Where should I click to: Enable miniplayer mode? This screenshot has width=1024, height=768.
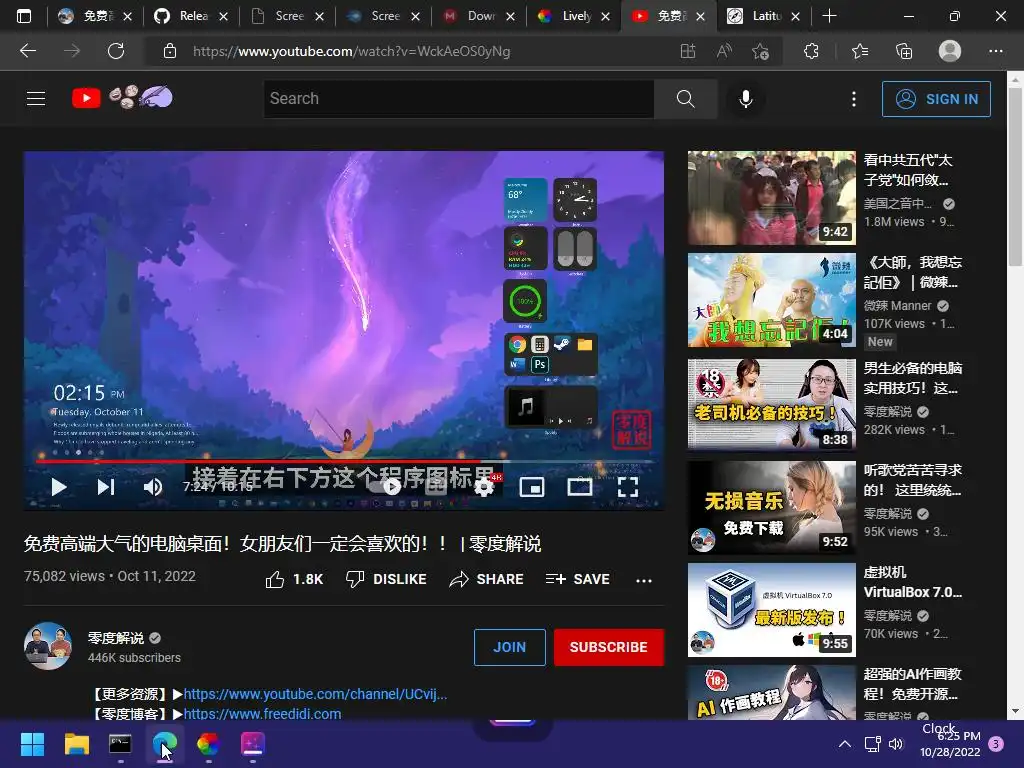532,487
